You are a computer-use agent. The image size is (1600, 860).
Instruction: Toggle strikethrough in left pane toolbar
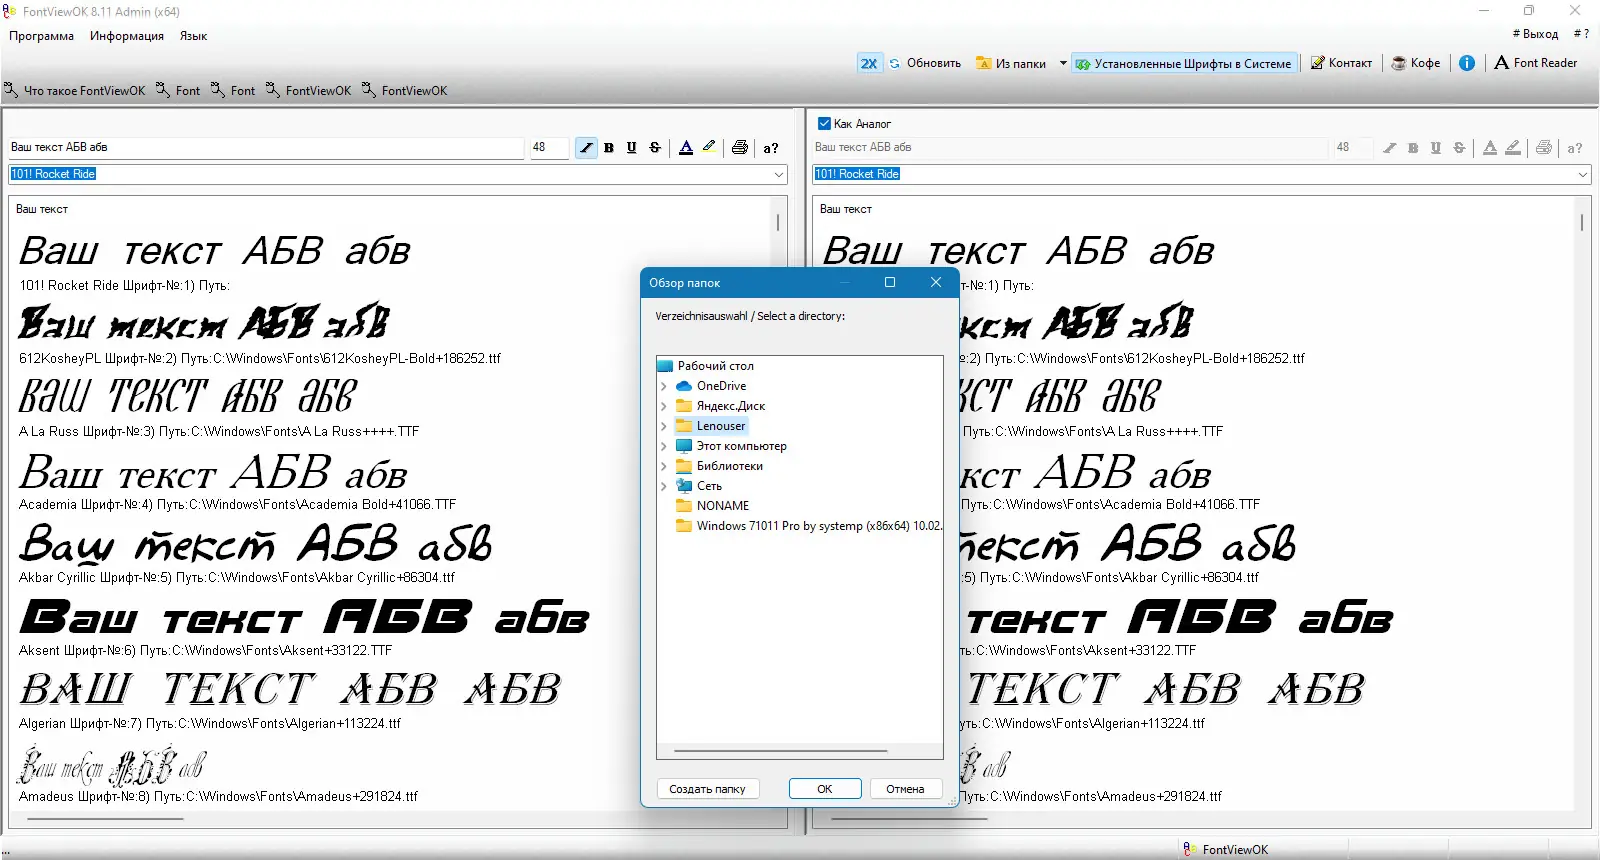pyautogui.click(x=655, y=148)
